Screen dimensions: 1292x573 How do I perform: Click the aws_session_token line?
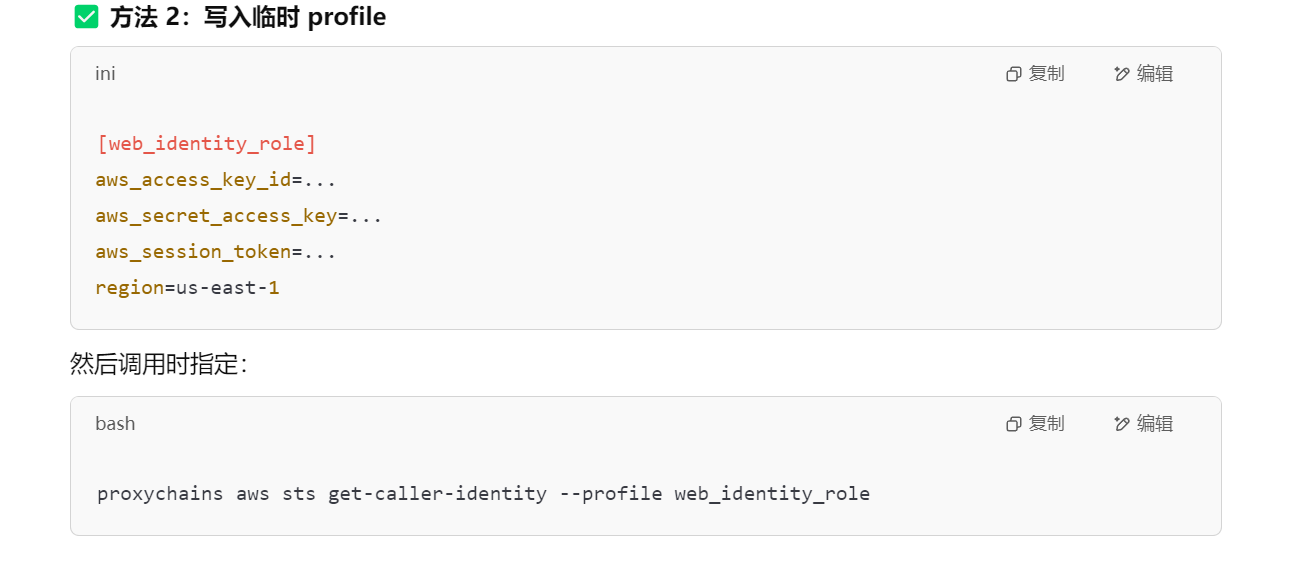[216, 252]
